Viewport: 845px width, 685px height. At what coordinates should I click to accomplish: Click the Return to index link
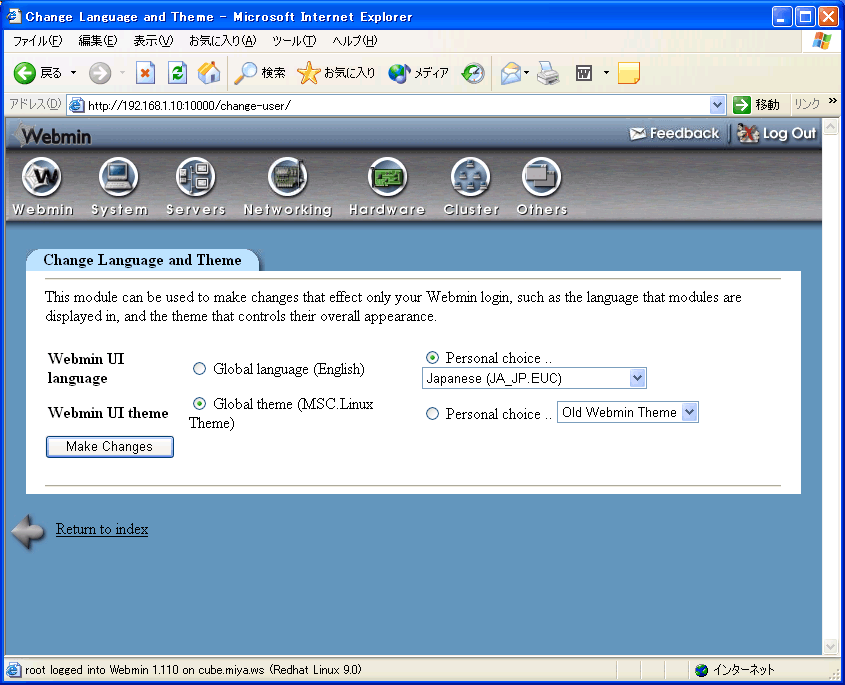(102, 529)
